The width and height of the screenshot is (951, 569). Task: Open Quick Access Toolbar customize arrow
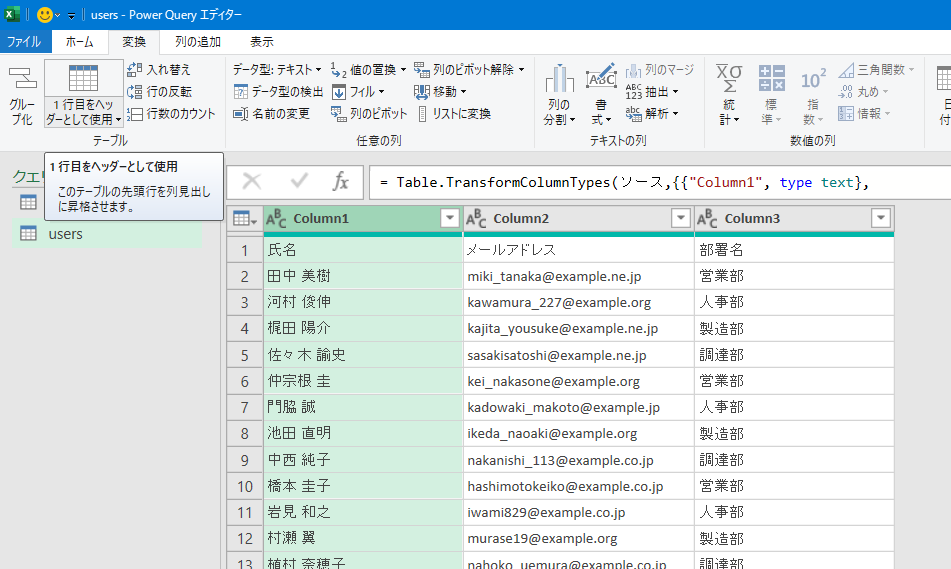pos(71,15)
